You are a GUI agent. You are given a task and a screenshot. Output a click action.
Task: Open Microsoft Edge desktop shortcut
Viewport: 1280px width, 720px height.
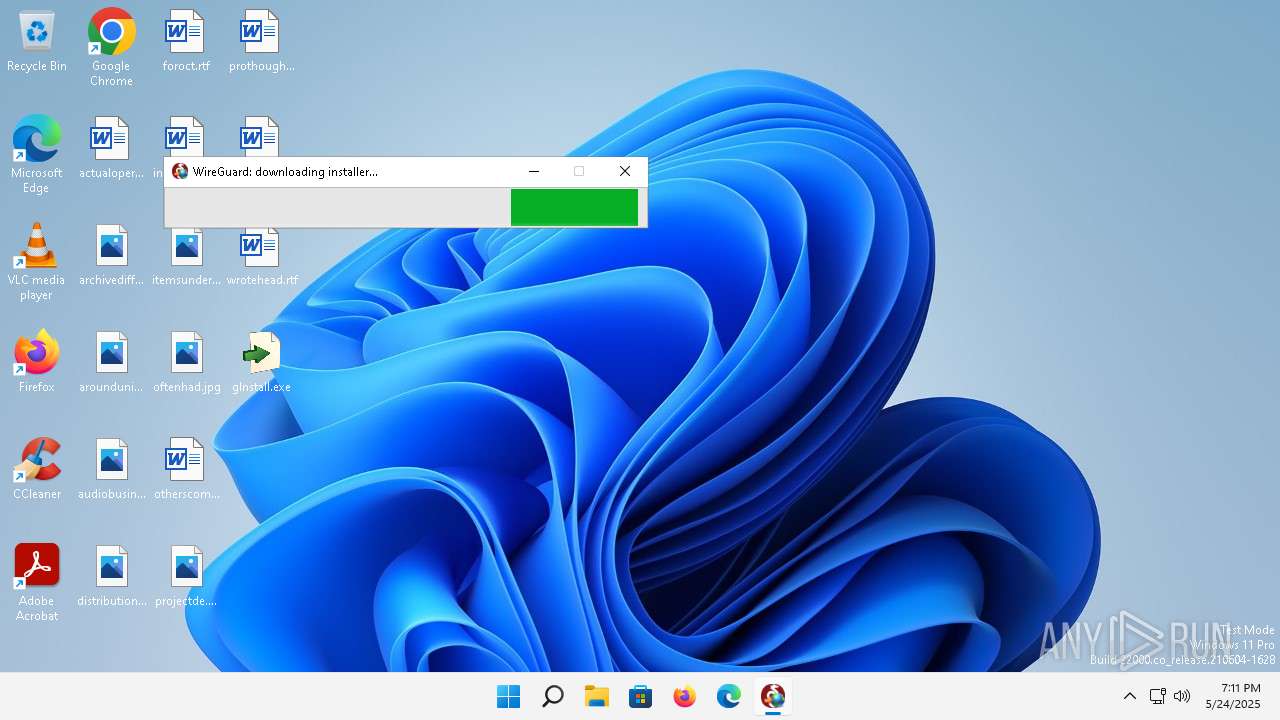coord(37,154)
